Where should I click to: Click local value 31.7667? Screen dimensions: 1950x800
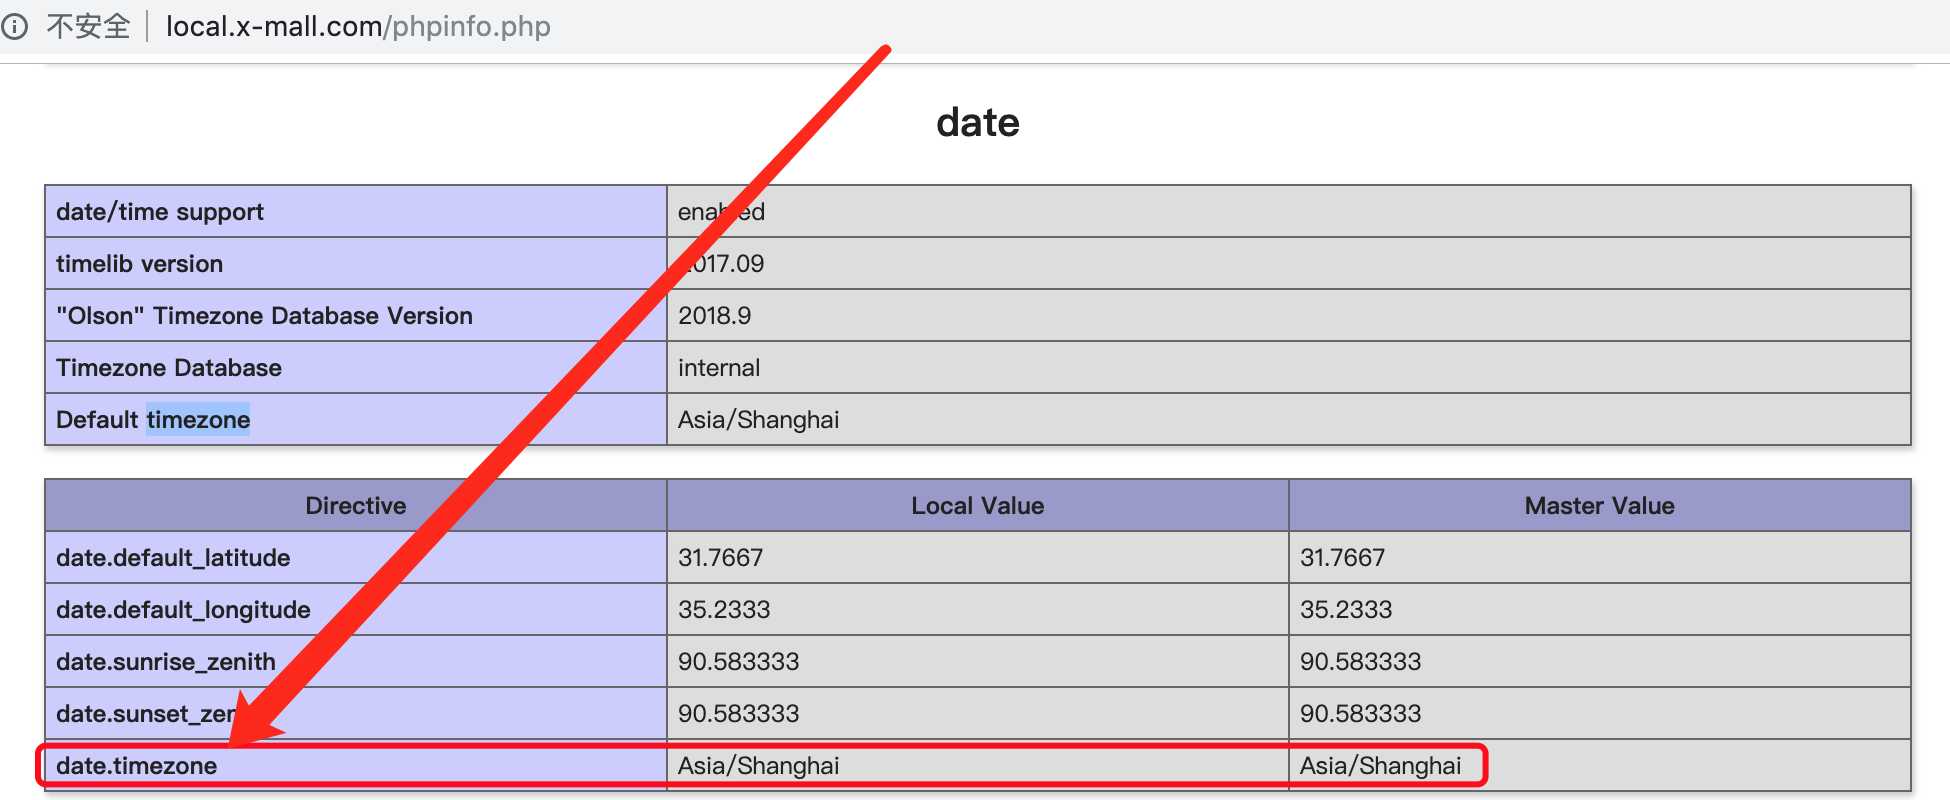click(720, 558)
